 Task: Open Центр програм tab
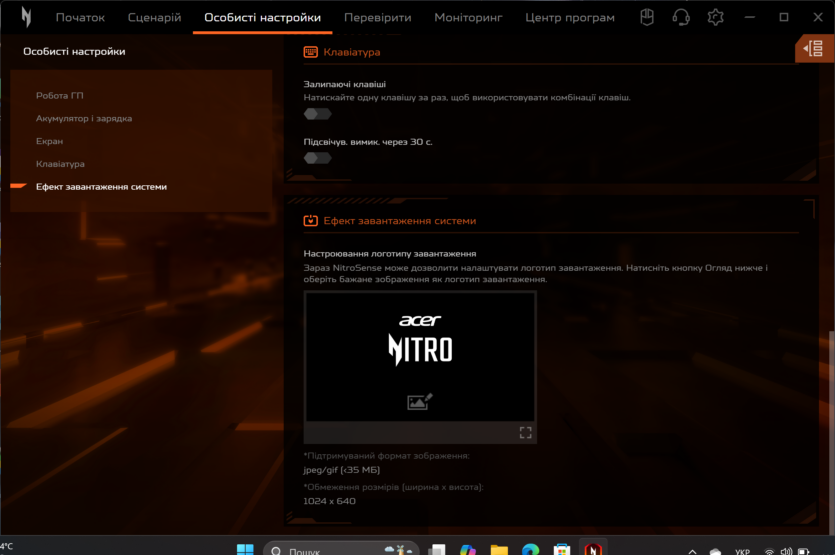coord(570,18)
